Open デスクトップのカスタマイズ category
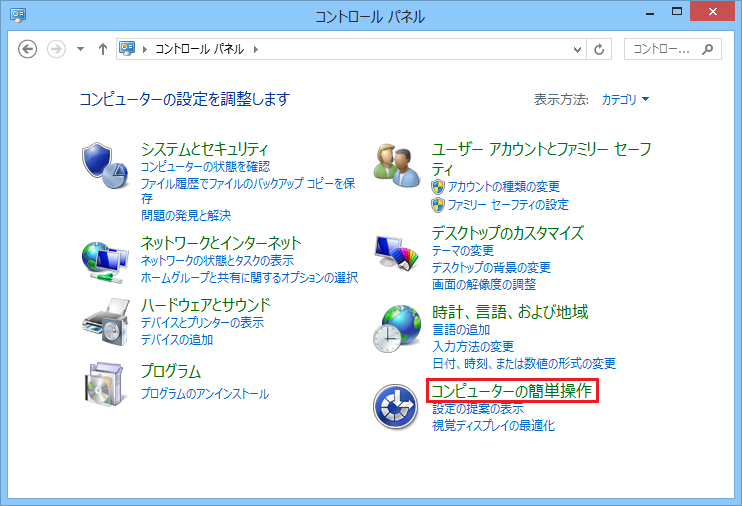Screen dimensions: 742x506 508,233
